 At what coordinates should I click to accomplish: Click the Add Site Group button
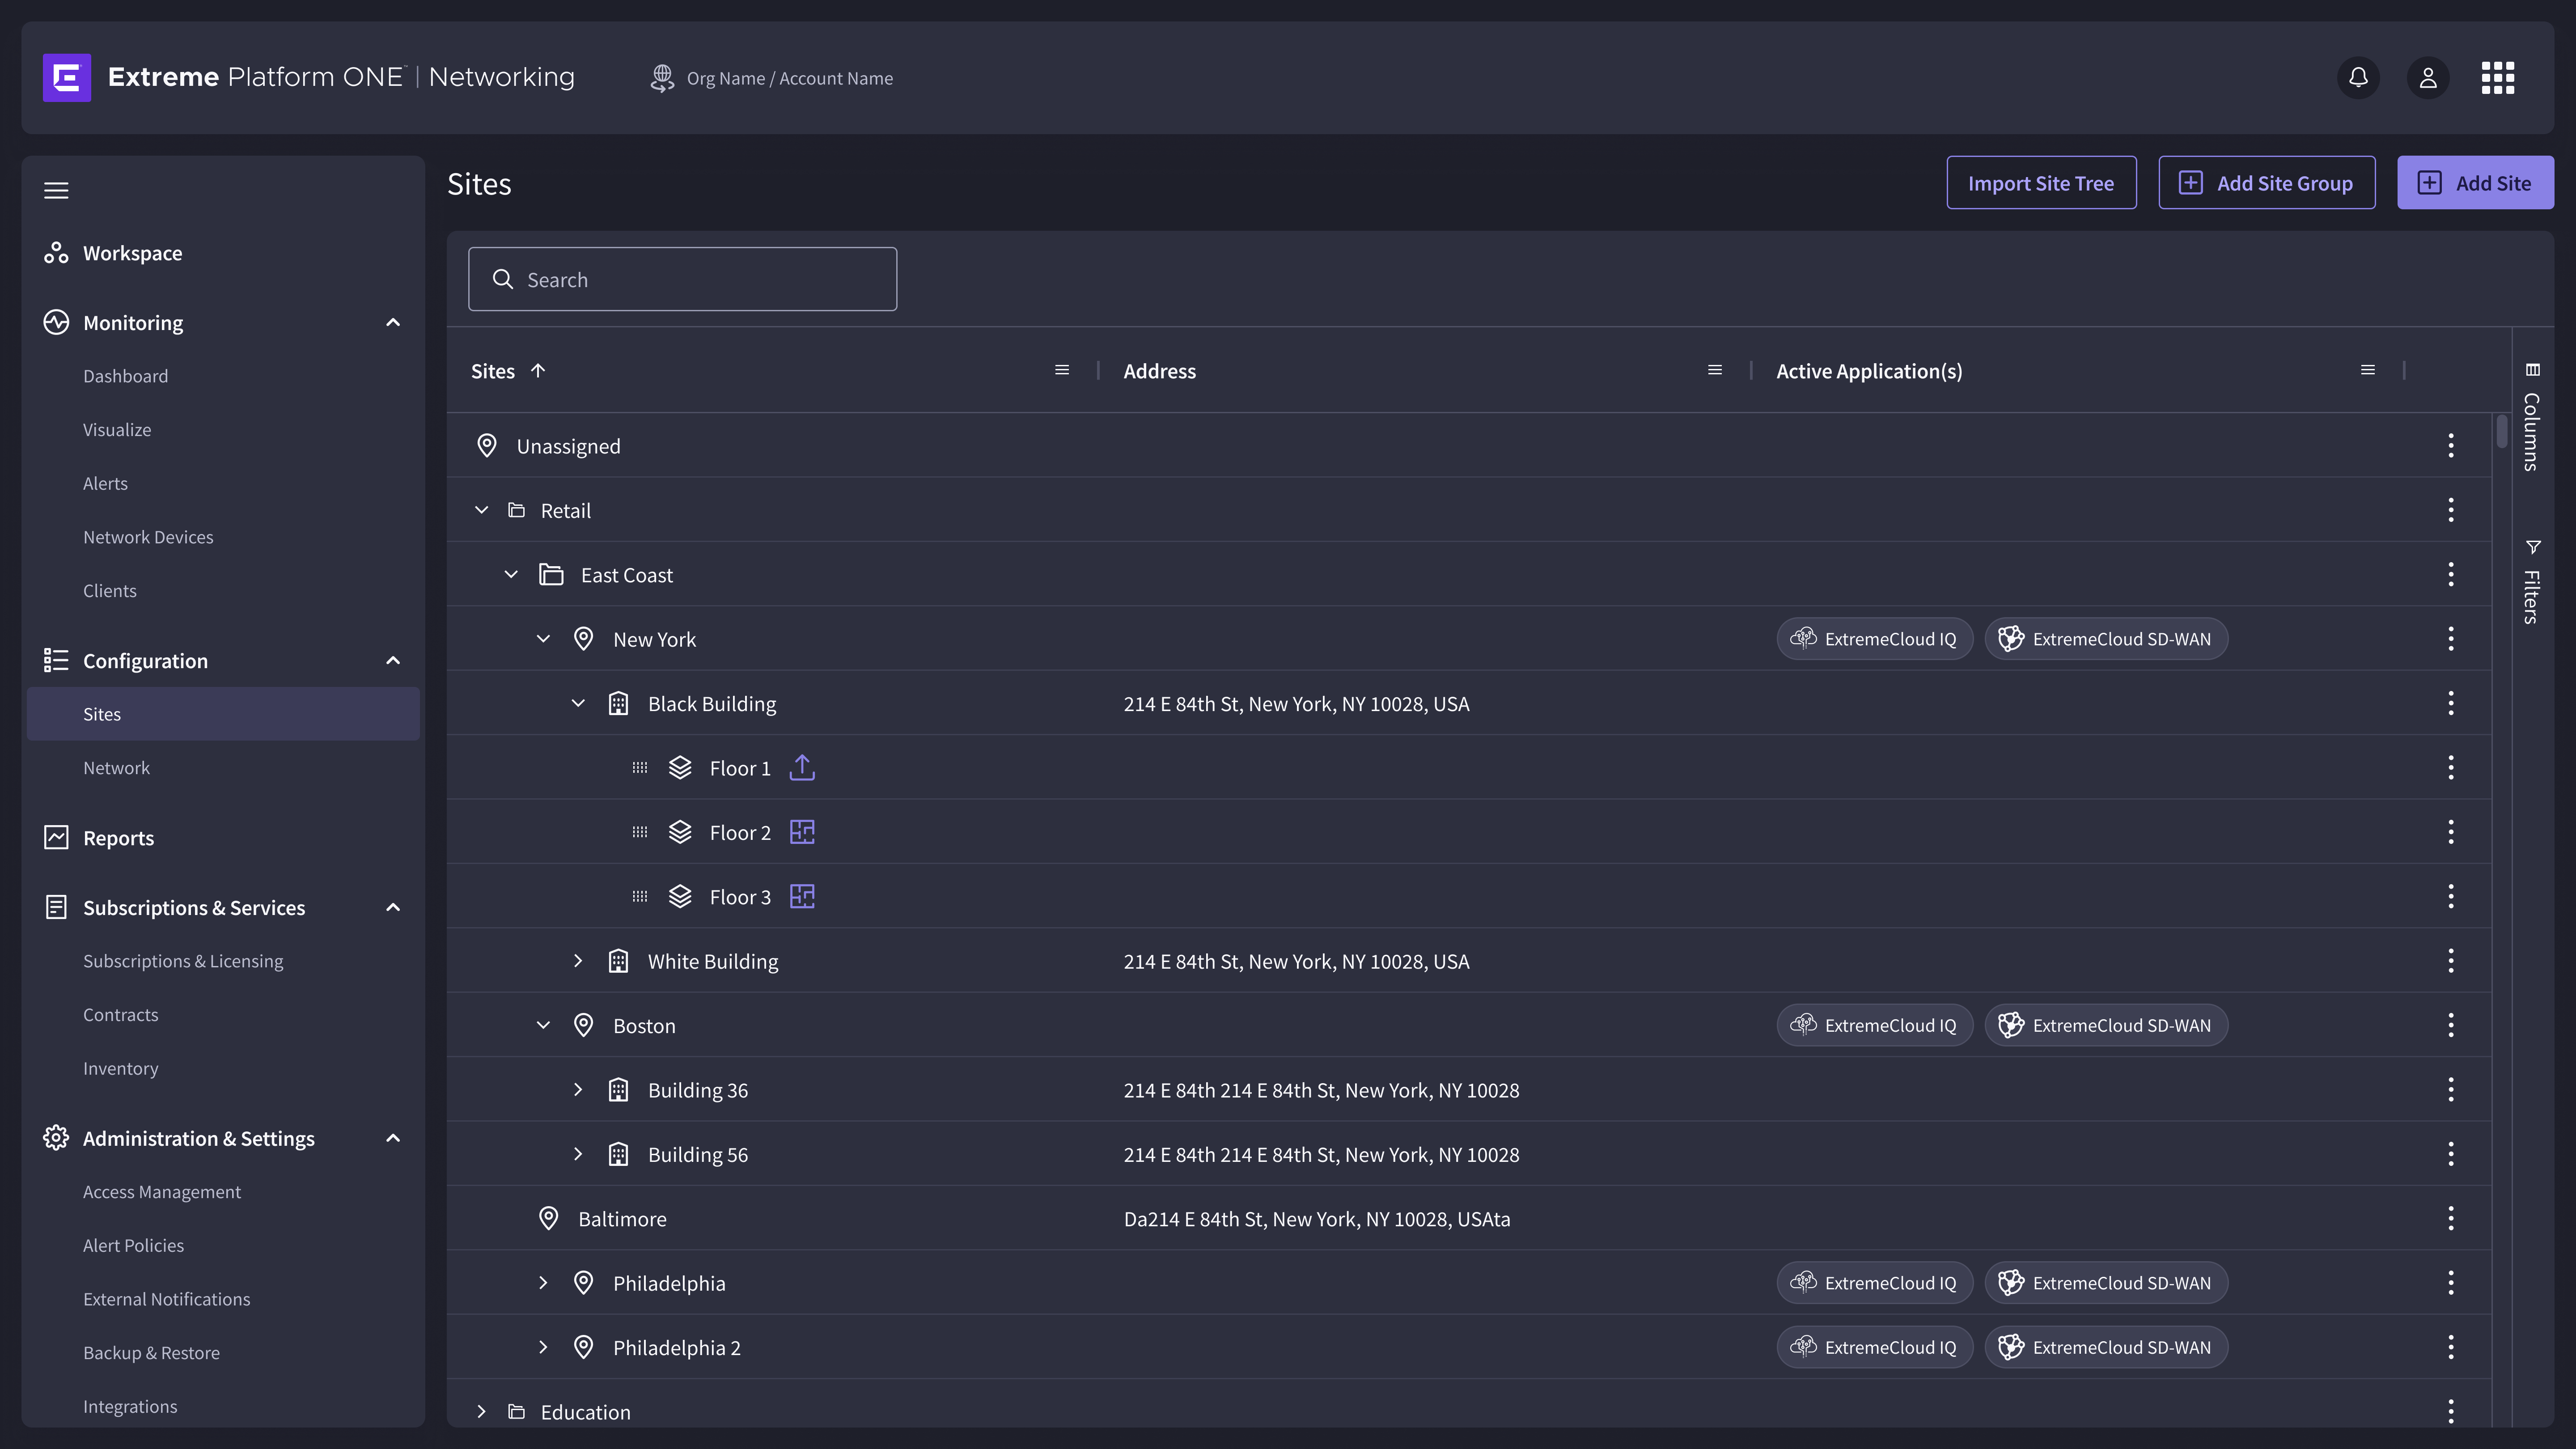[2266, 183]
